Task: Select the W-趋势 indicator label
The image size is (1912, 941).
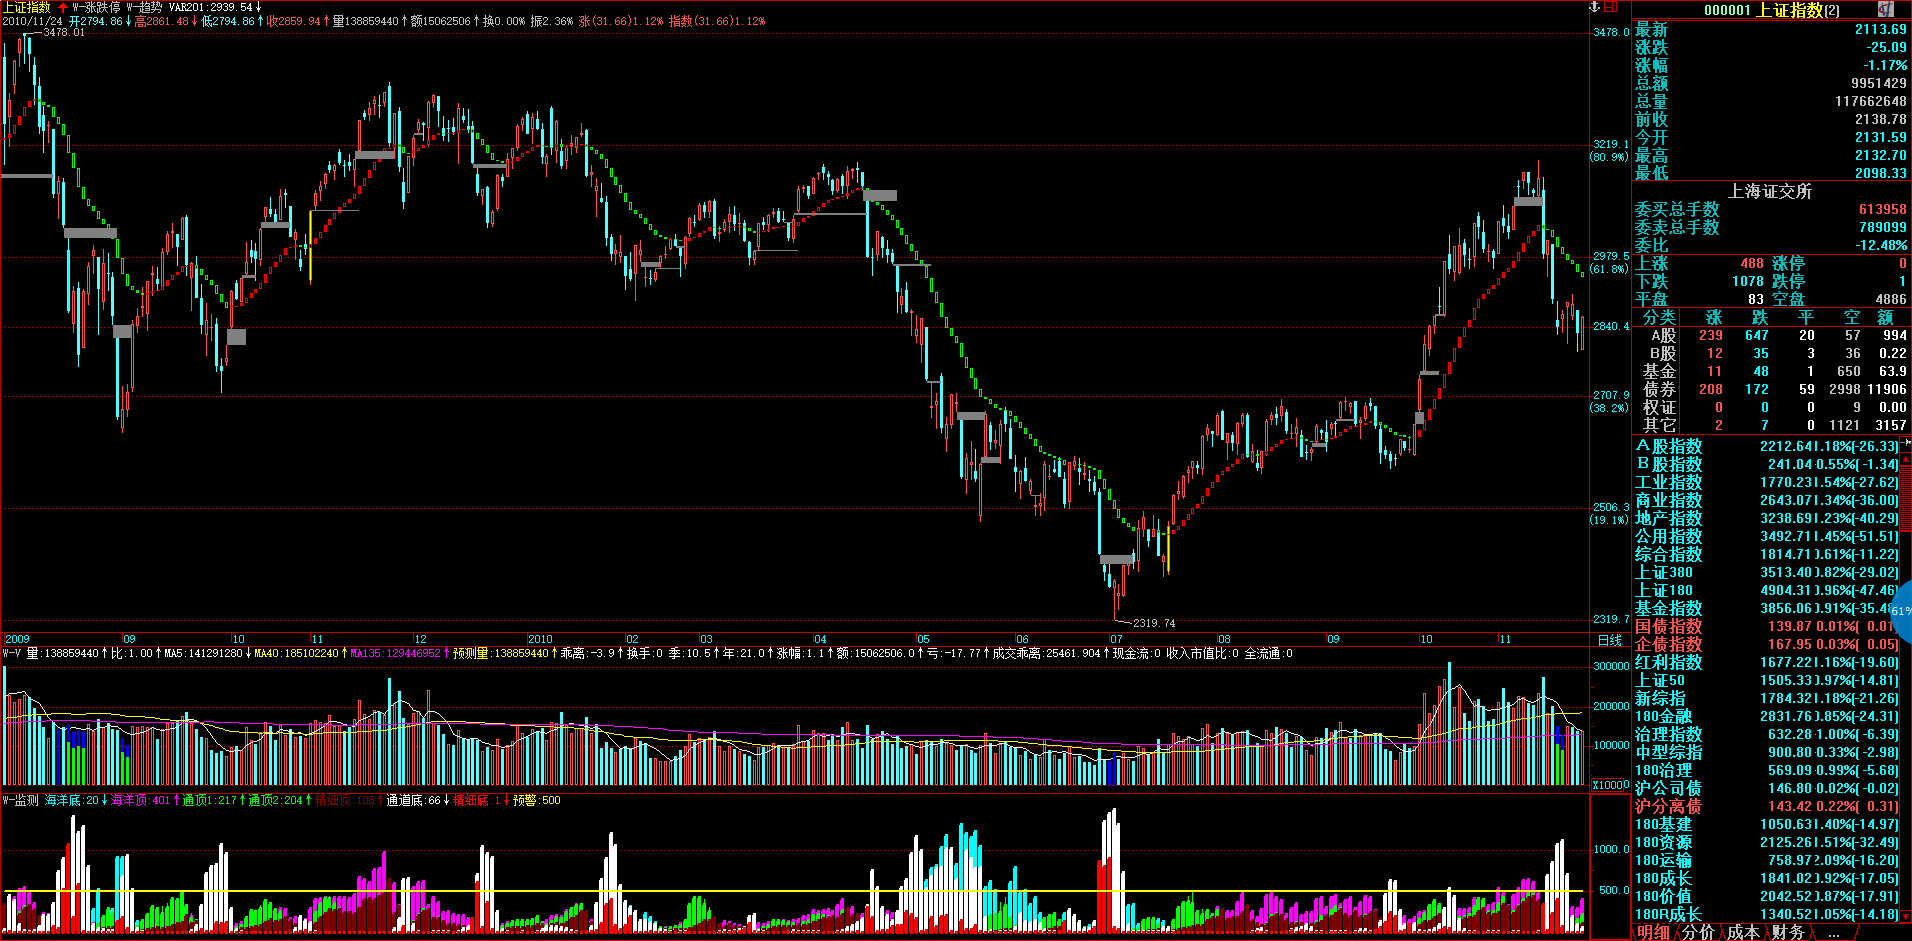Action: [x=144, y=7]
